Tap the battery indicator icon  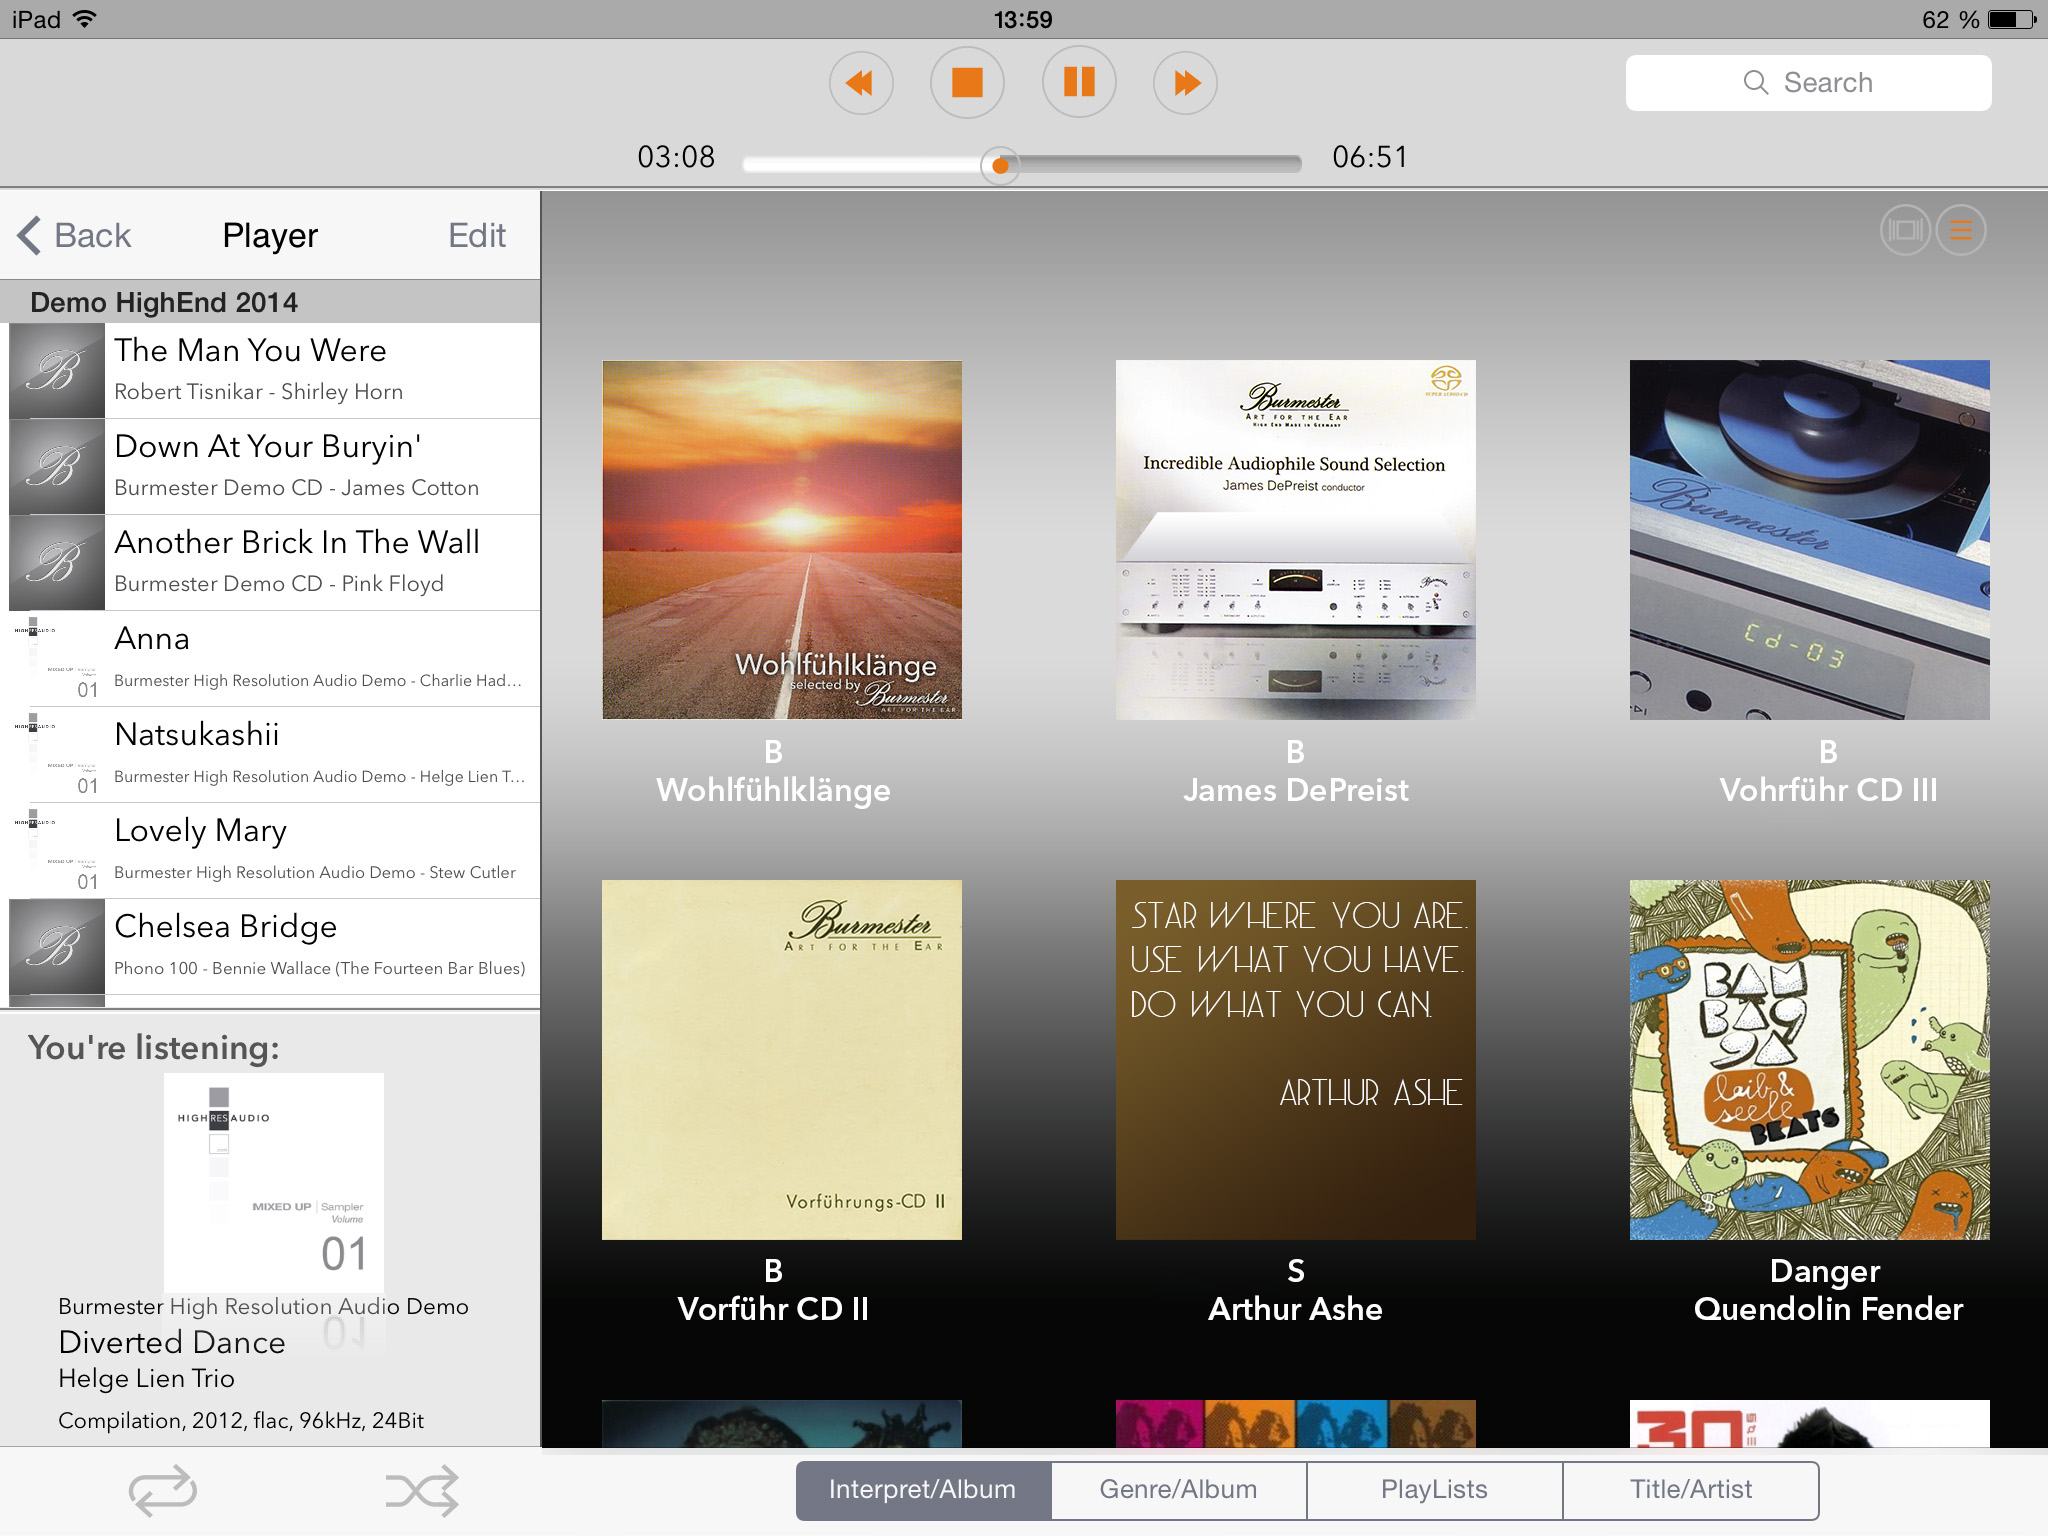point(2013,19)
